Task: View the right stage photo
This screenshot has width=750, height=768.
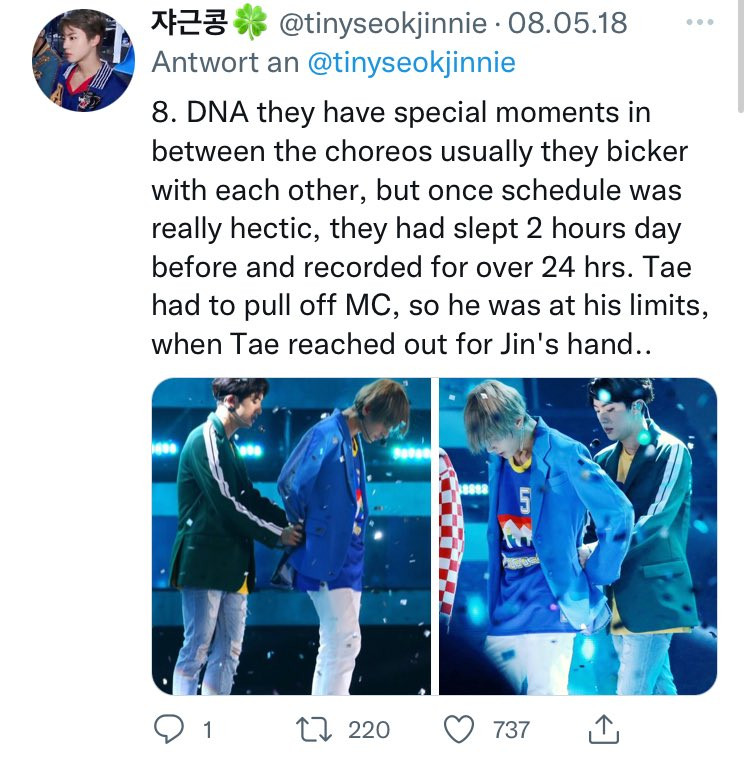Action: 578,536
